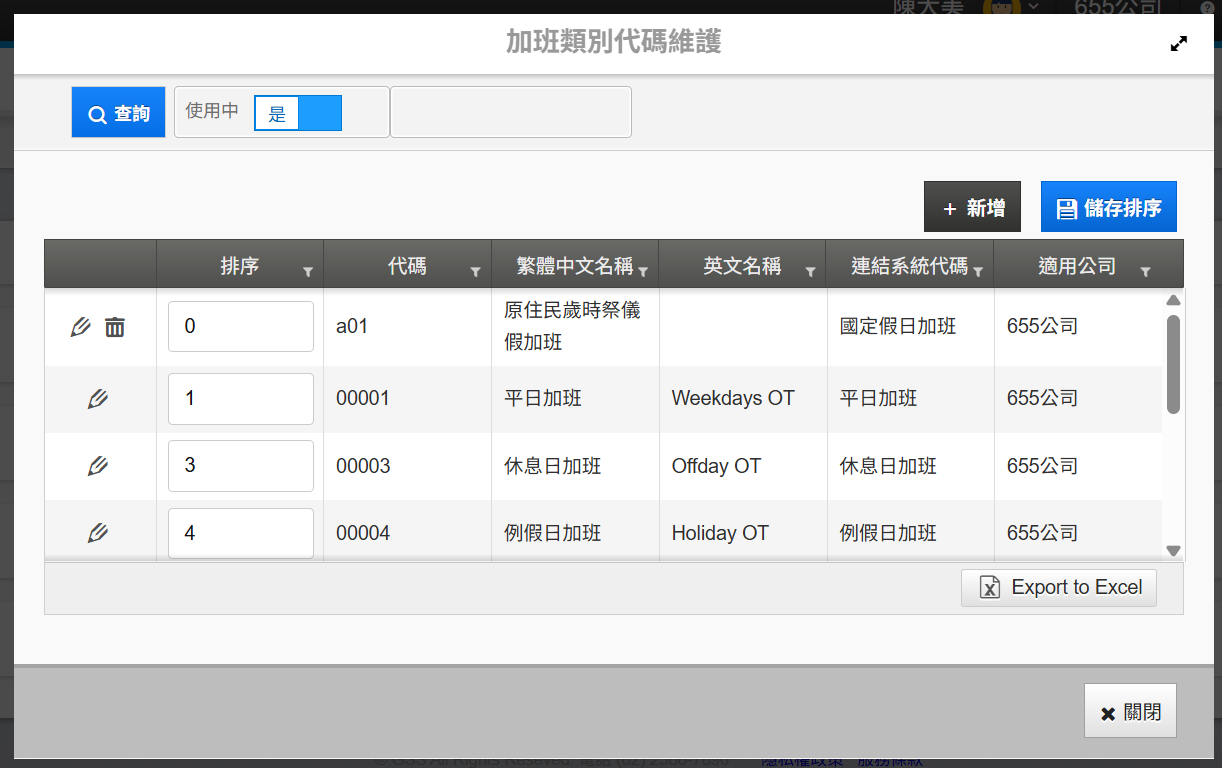Click the sort order field containing 3
Screen dimensions: 1222x768
click(240, 466)
